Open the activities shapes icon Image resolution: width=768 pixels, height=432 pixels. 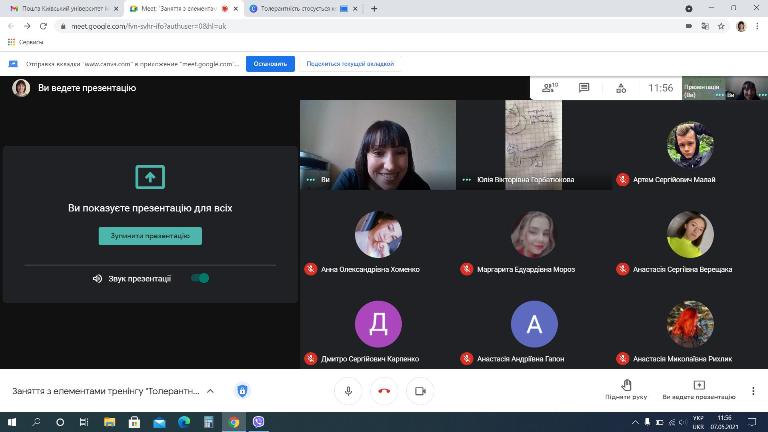click(621, 88)
